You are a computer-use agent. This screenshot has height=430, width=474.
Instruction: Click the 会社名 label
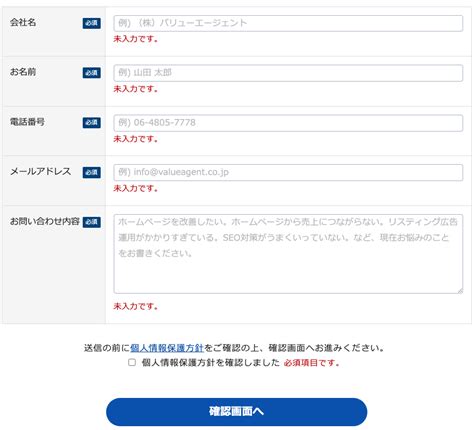coord(23,23)
